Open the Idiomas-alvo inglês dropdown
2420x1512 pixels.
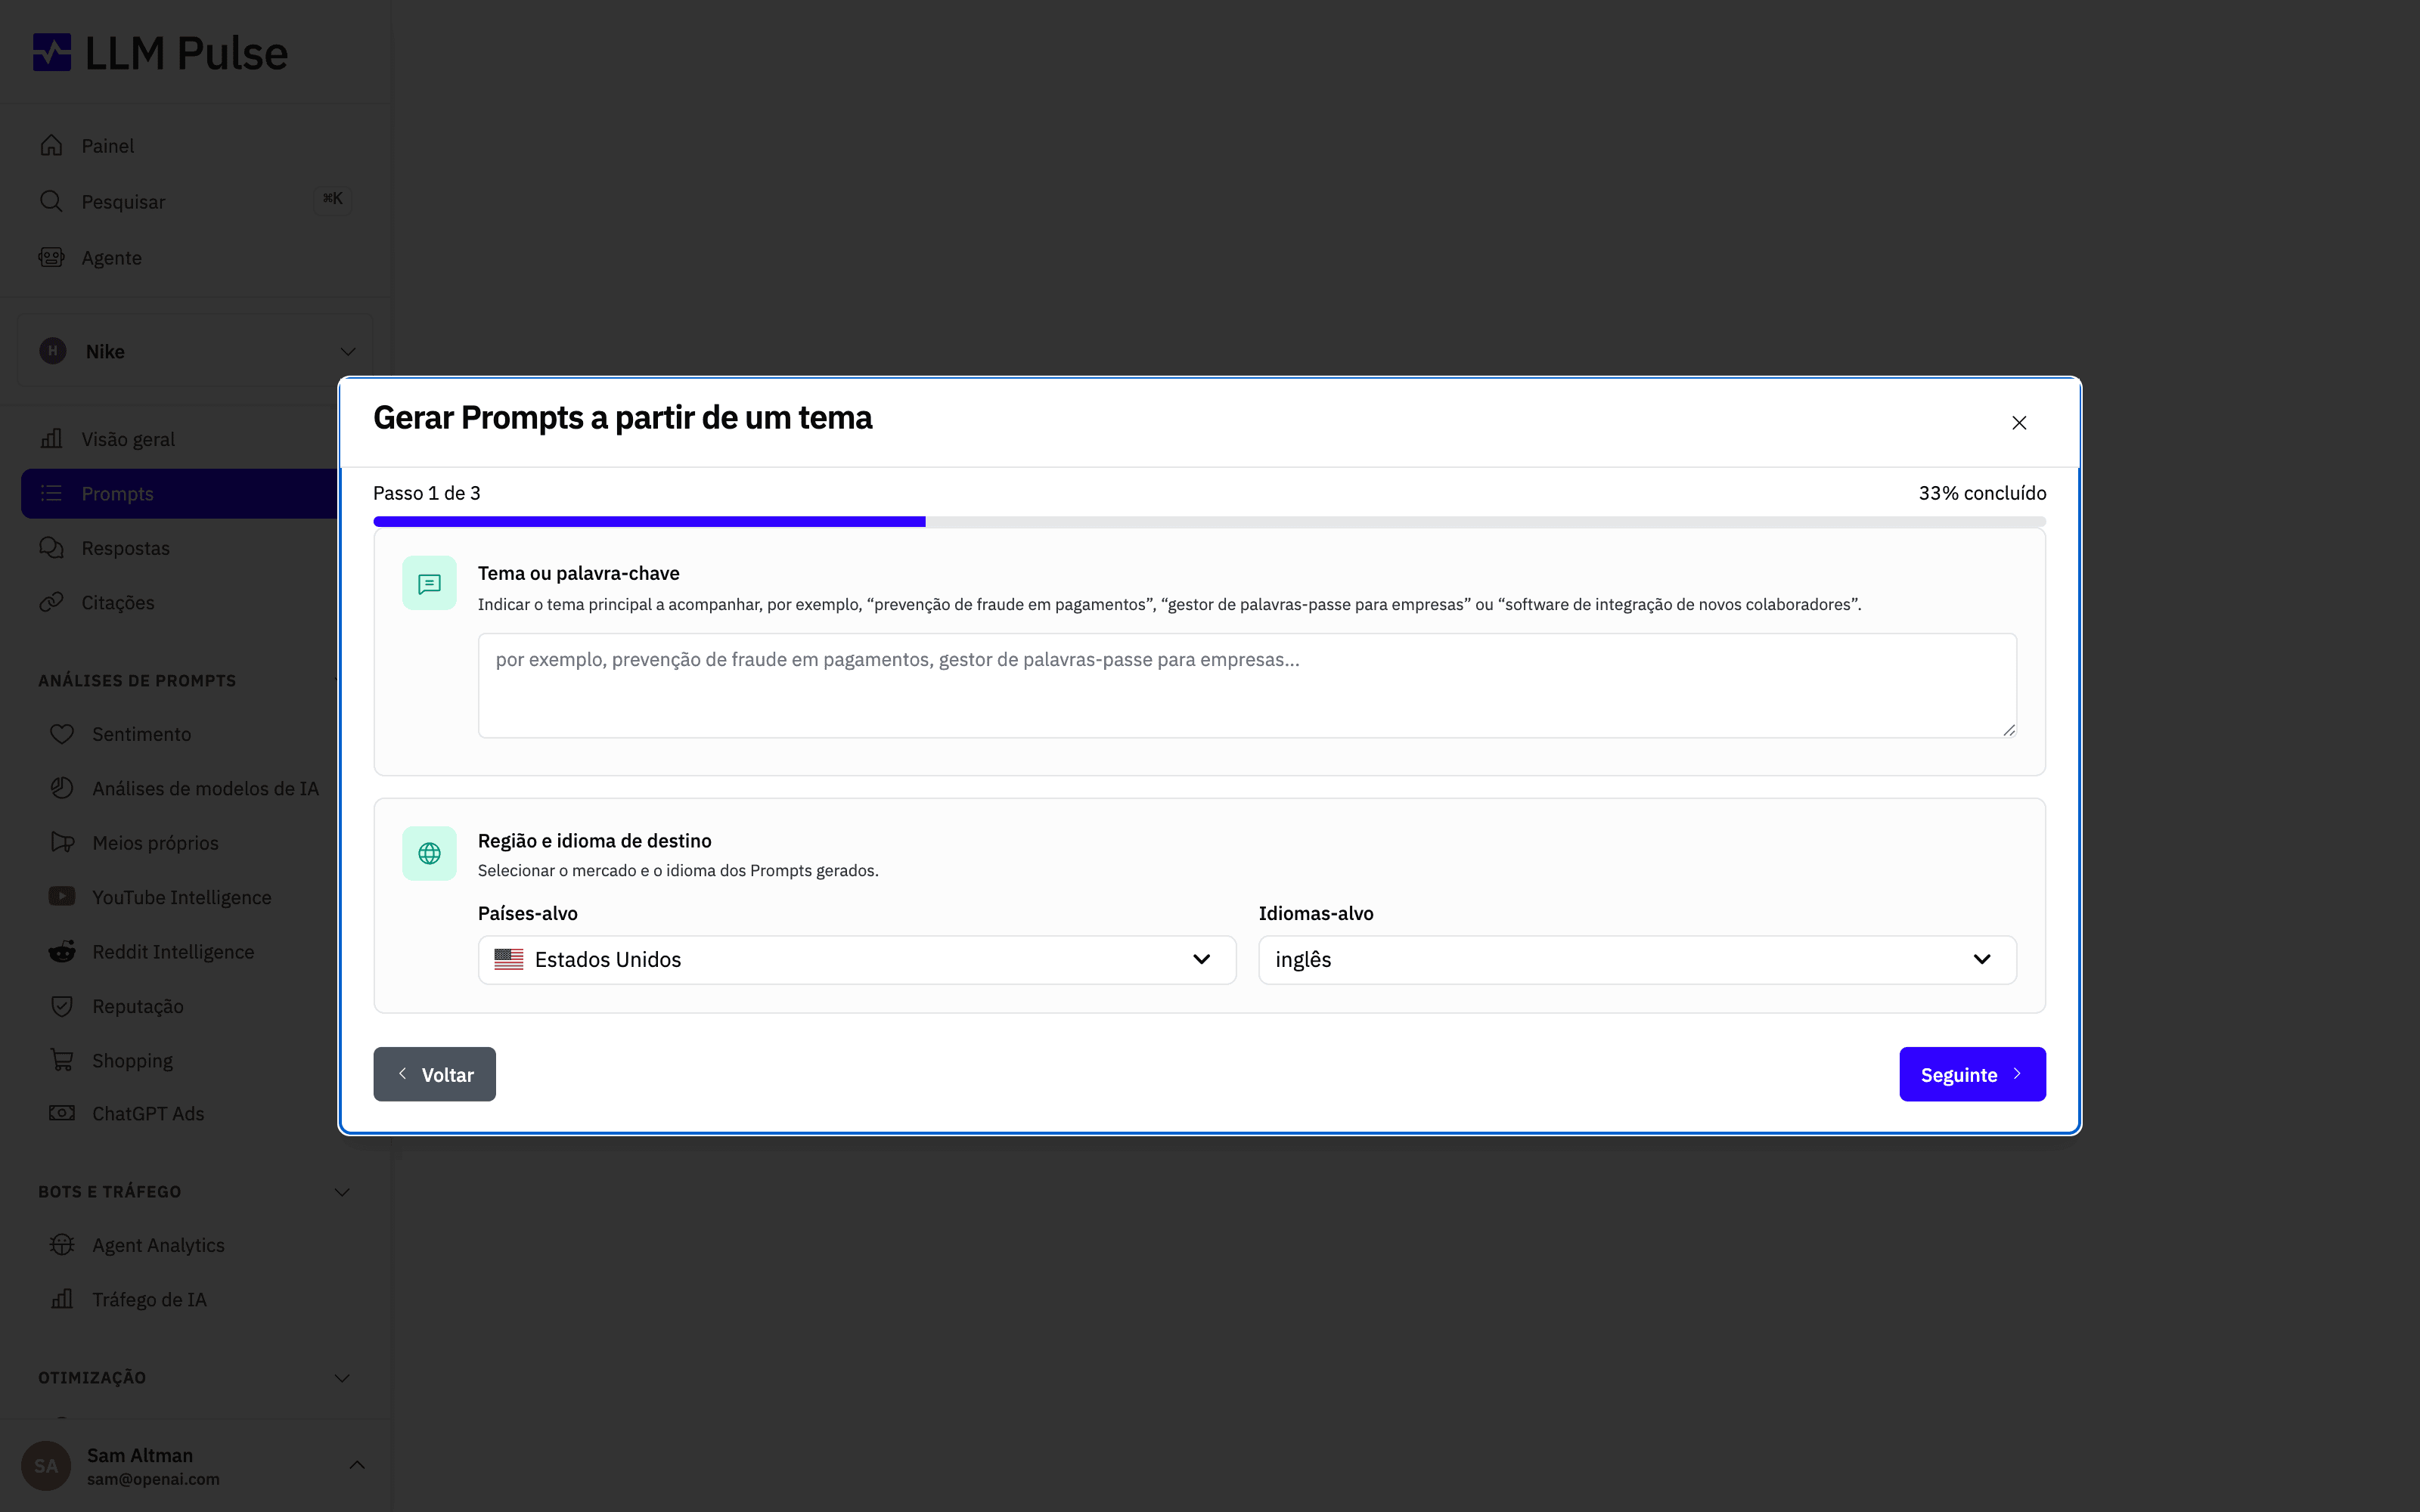pyautogui.click(x=1637, y=960)
